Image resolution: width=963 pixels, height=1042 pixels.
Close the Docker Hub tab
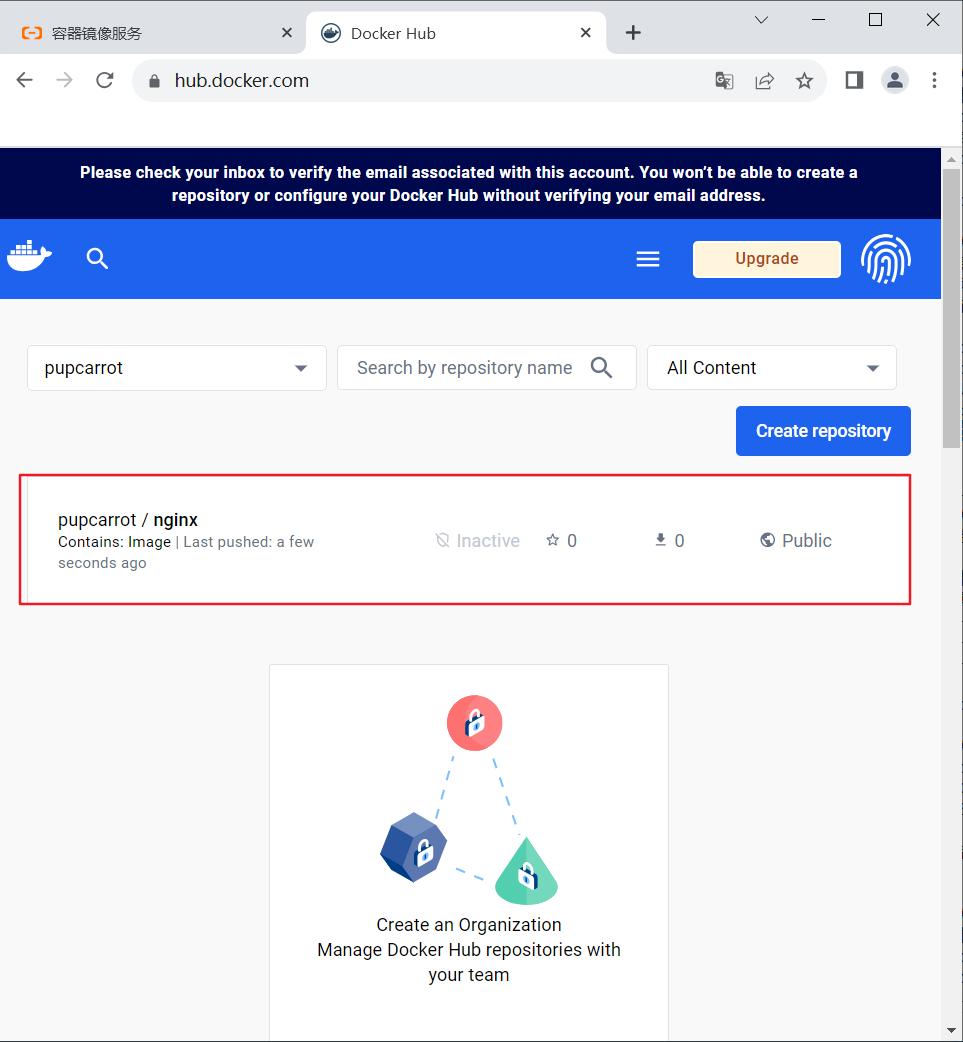click(x=586, y=33)
